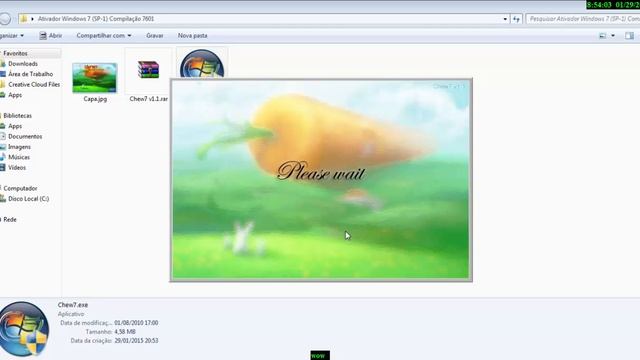
Task: Toggle the preview pane icon
Action: [x=629, y=36]
